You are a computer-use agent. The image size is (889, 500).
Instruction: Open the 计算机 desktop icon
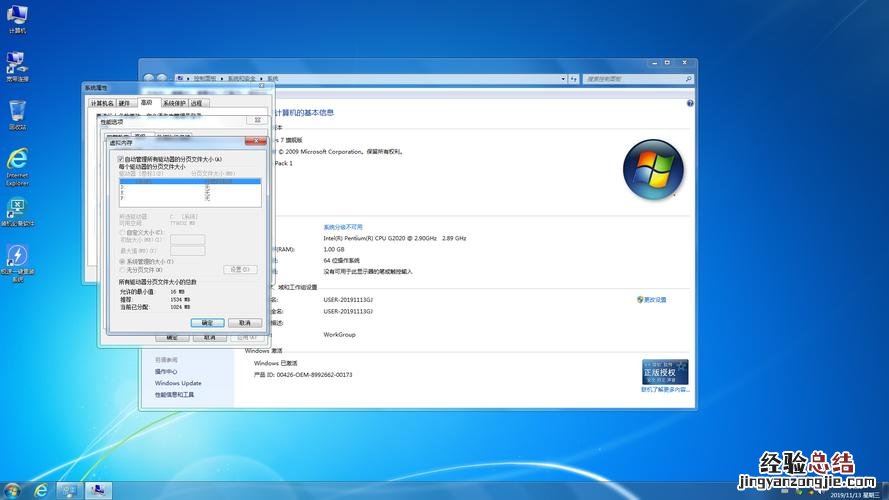coord(17,16)
